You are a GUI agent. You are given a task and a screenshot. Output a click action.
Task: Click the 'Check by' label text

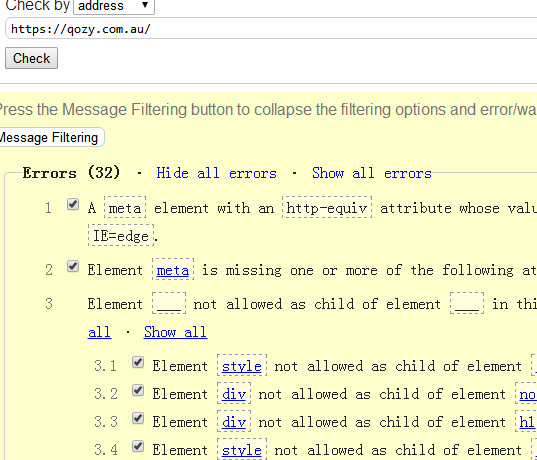[x=37, y=5]
